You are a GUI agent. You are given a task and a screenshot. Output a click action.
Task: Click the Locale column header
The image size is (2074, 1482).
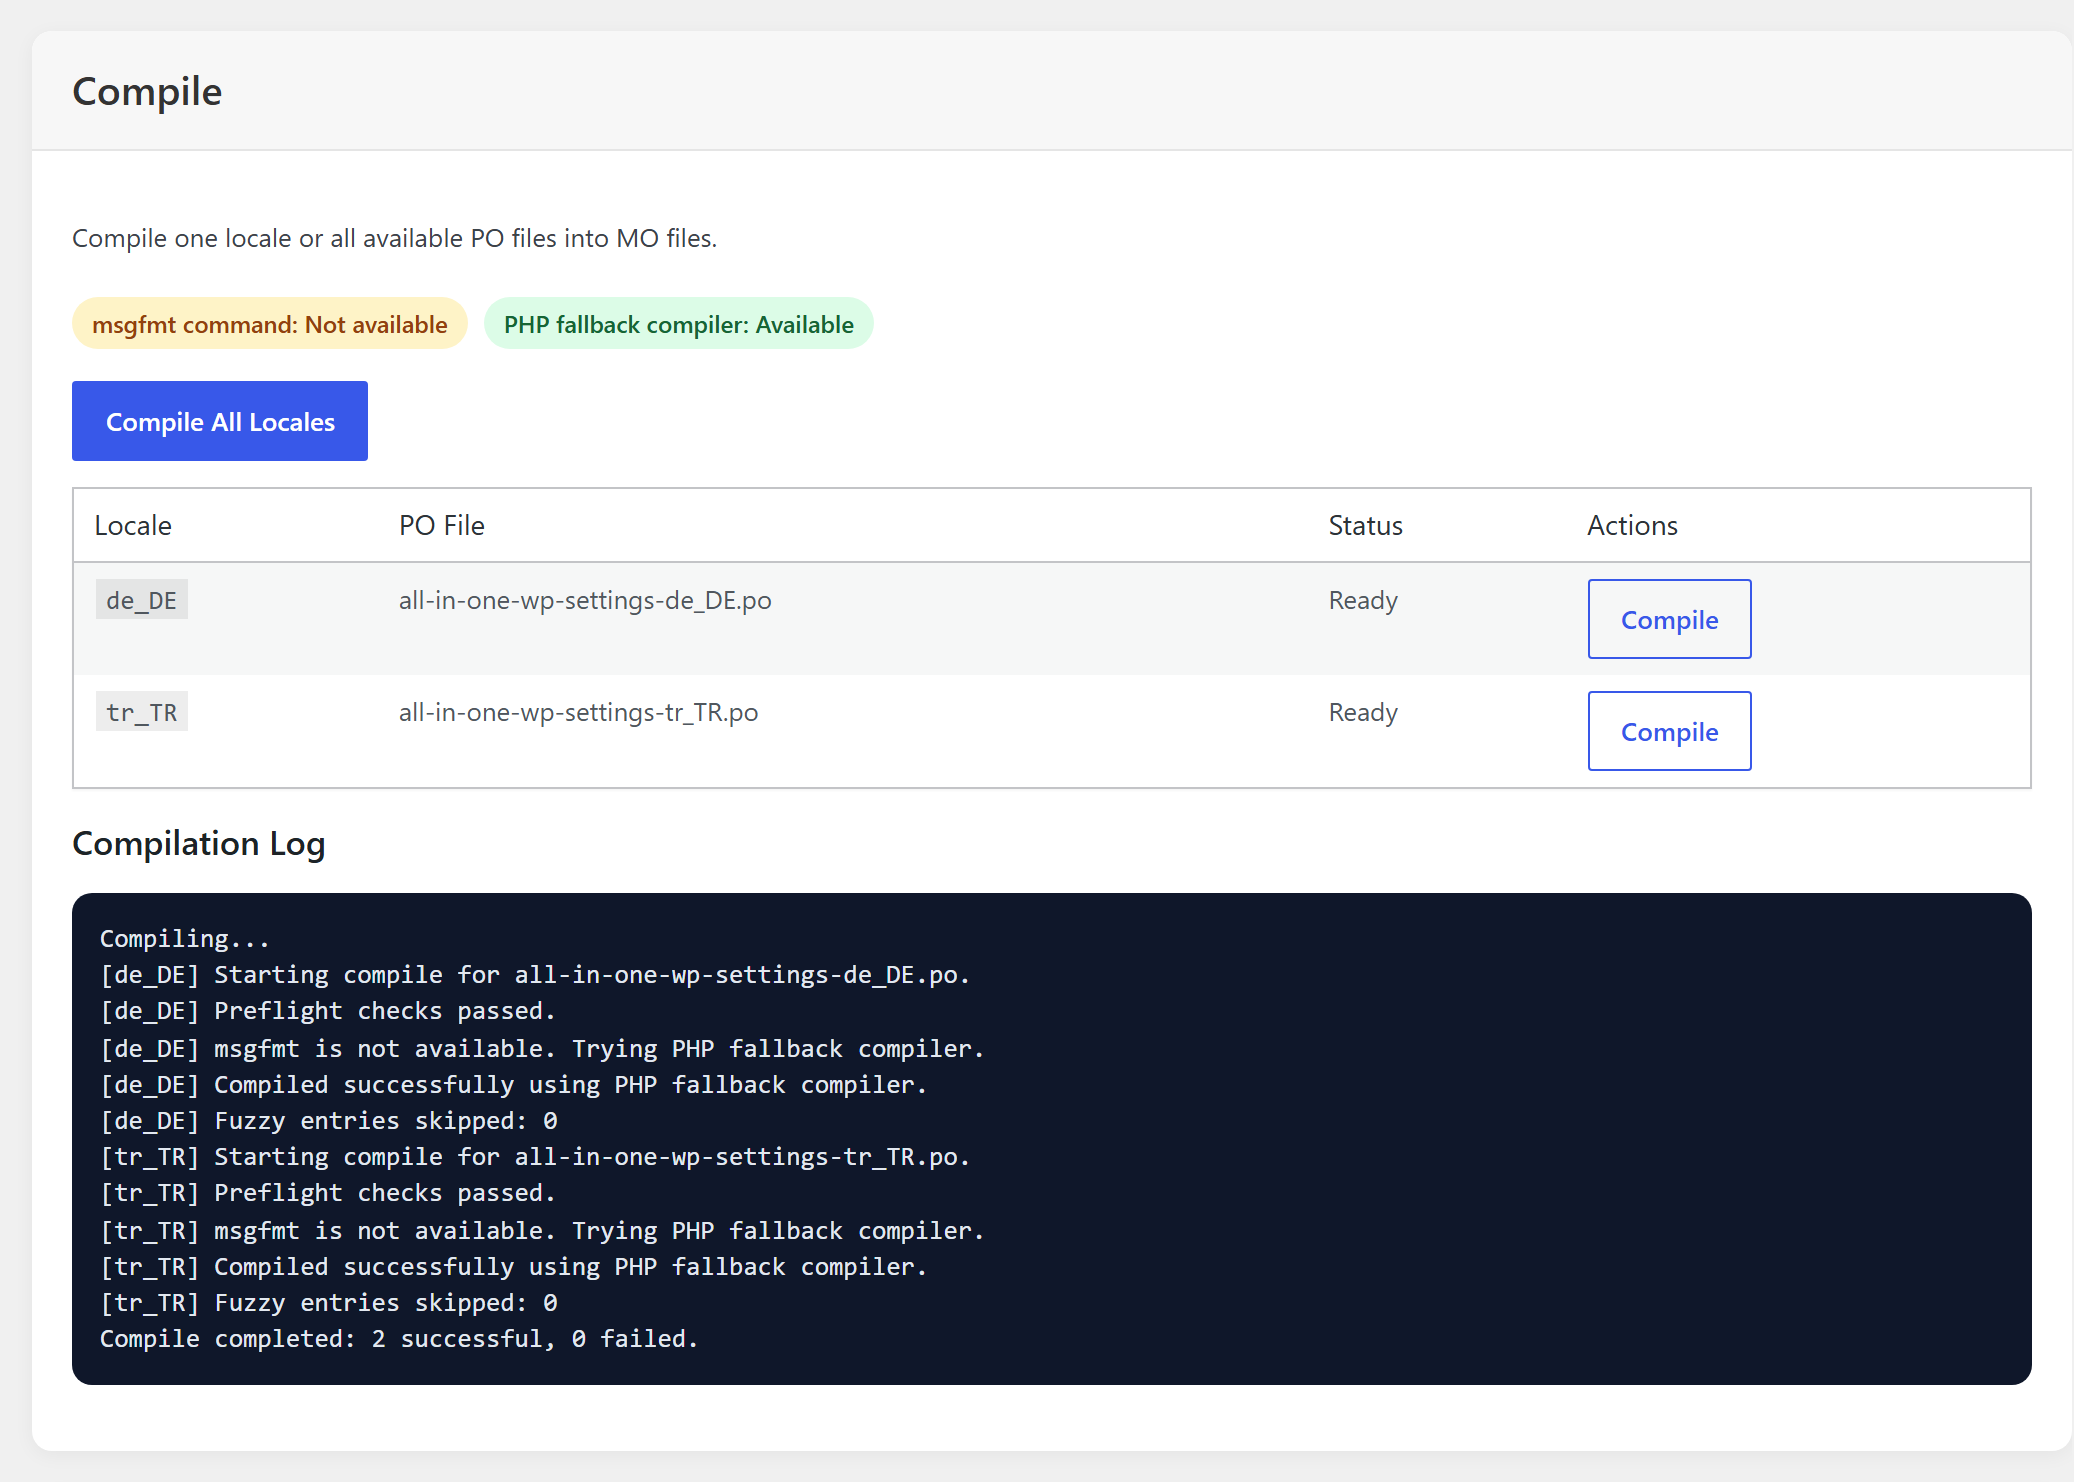click(x=133, y=525)
